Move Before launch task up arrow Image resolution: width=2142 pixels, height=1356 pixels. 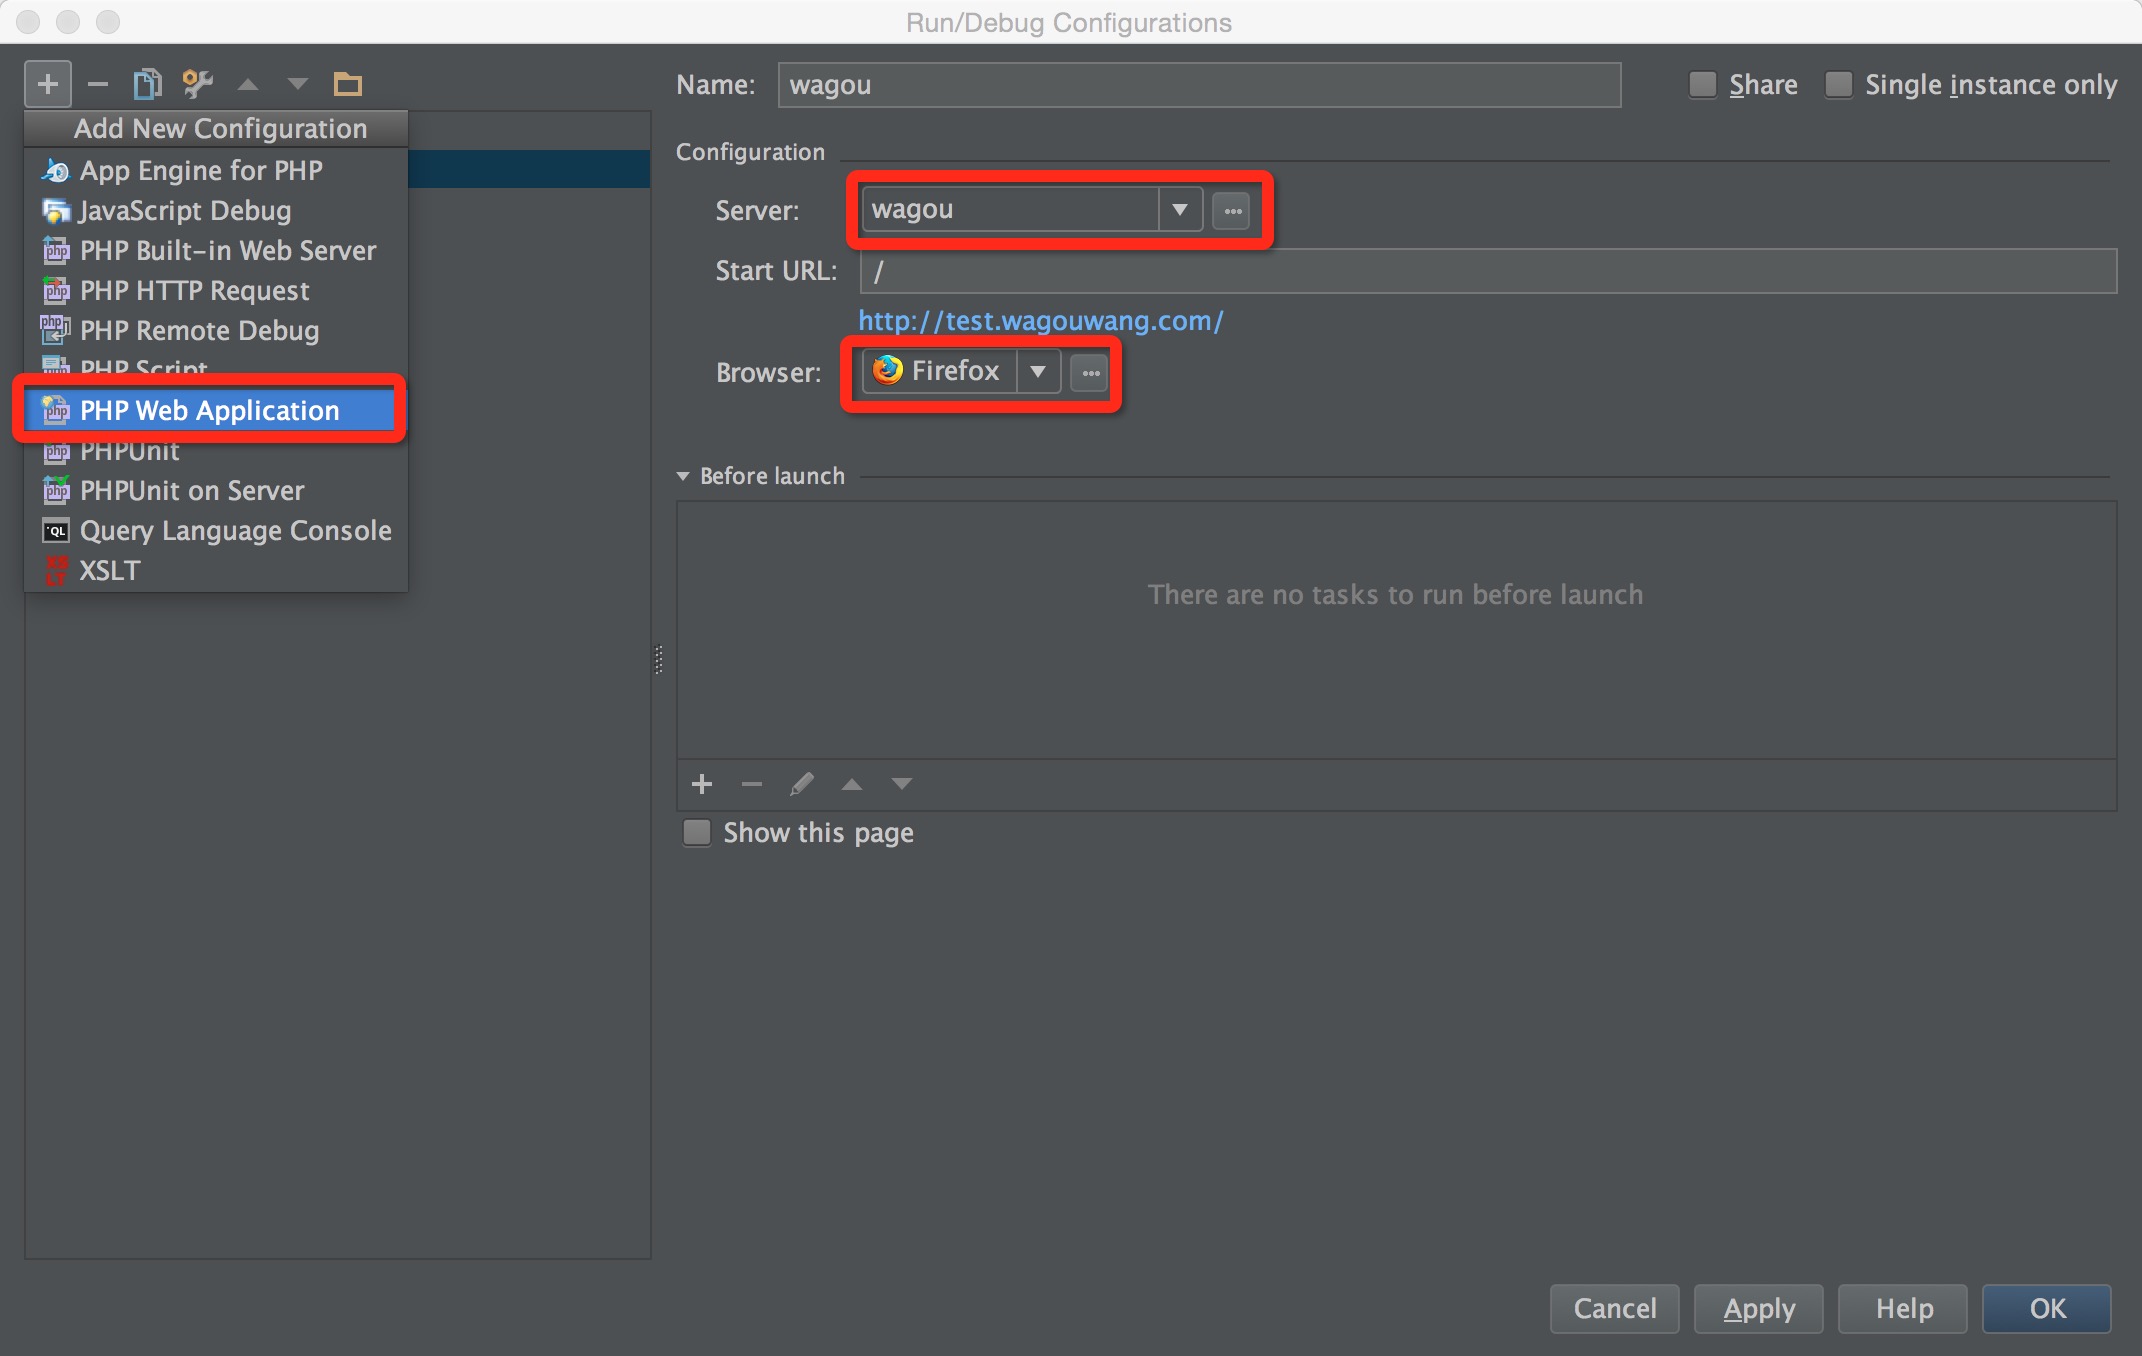(852, 785)
